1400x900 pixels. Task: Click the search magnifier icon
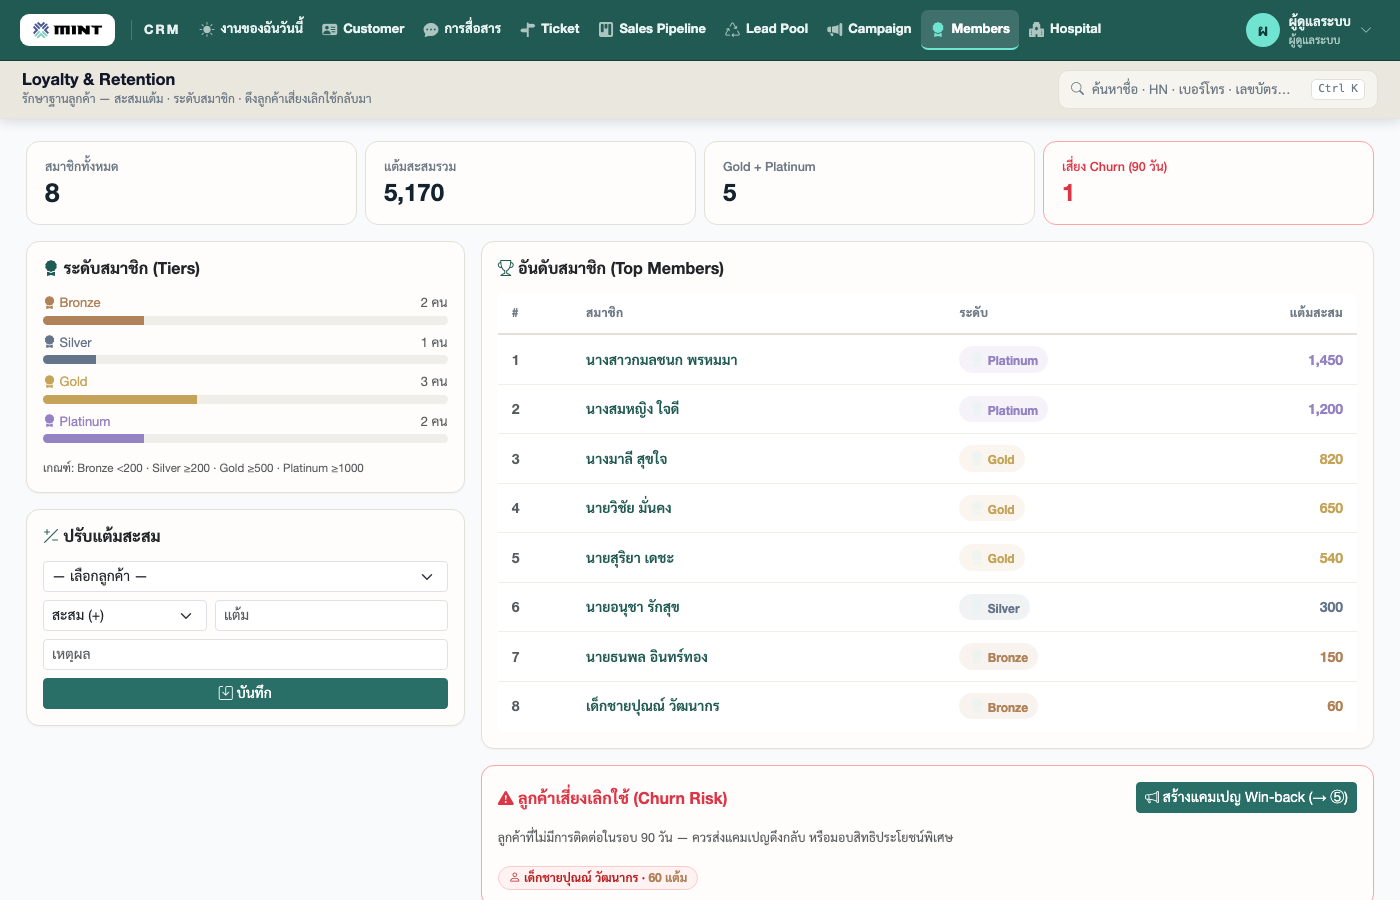coord(1077,89)
